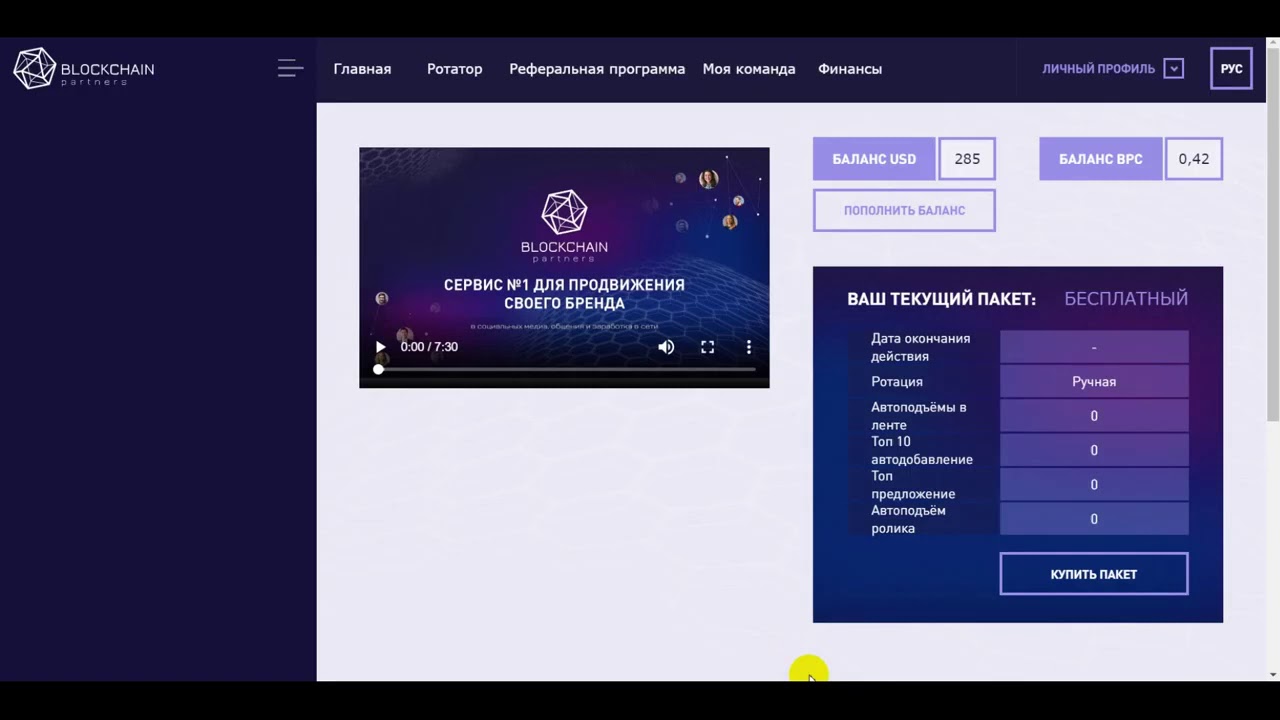This screenshot has width=1280, height=720.
Task: Open video more-options three-dot menu
Action: click(749, 347)
